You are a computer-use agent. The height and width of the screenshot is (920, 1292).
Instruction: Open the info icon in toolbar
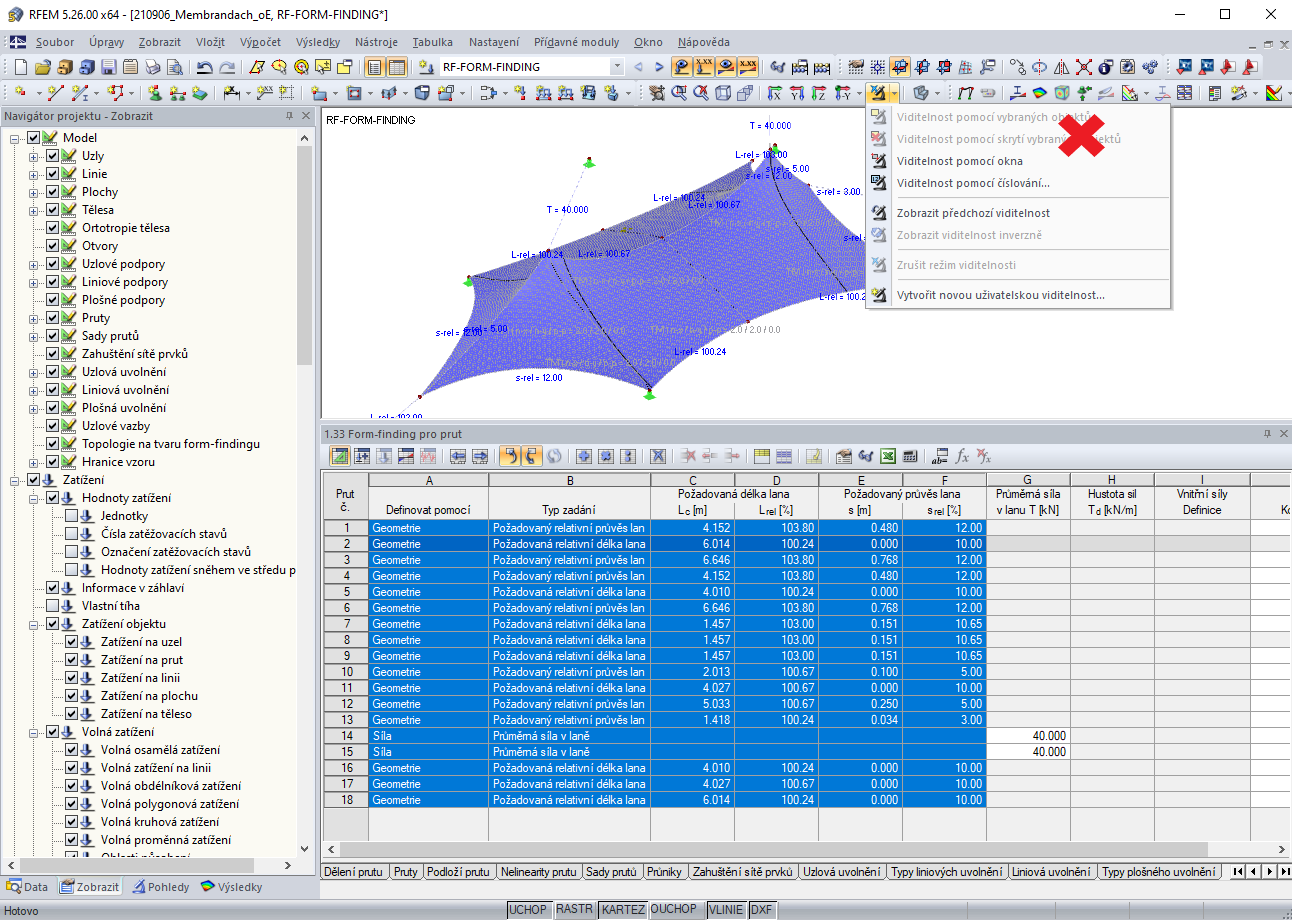coord(1106,67)
